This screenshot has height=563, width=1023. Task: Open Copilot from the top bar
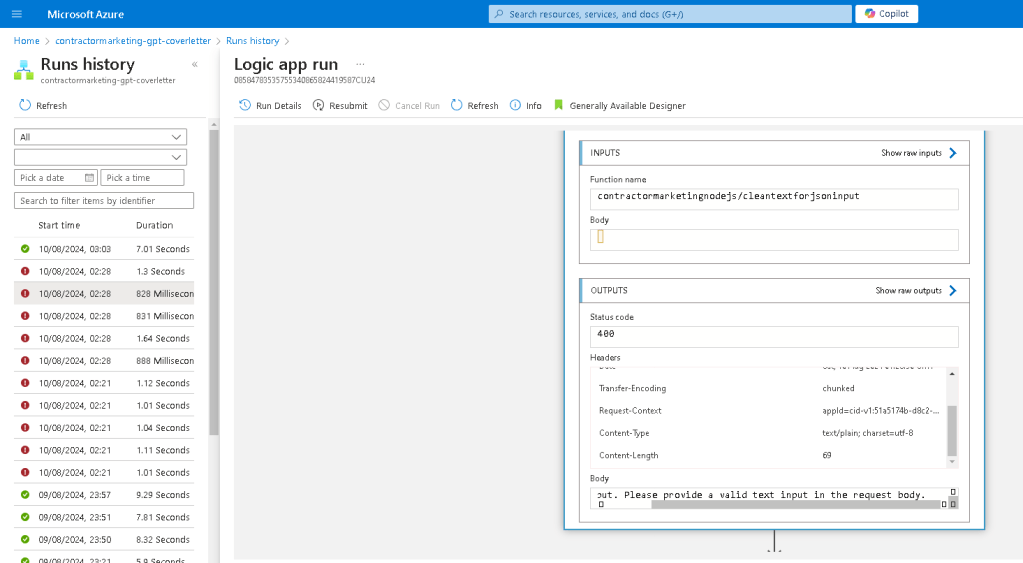pyautogui.click(x=887, y=14)
